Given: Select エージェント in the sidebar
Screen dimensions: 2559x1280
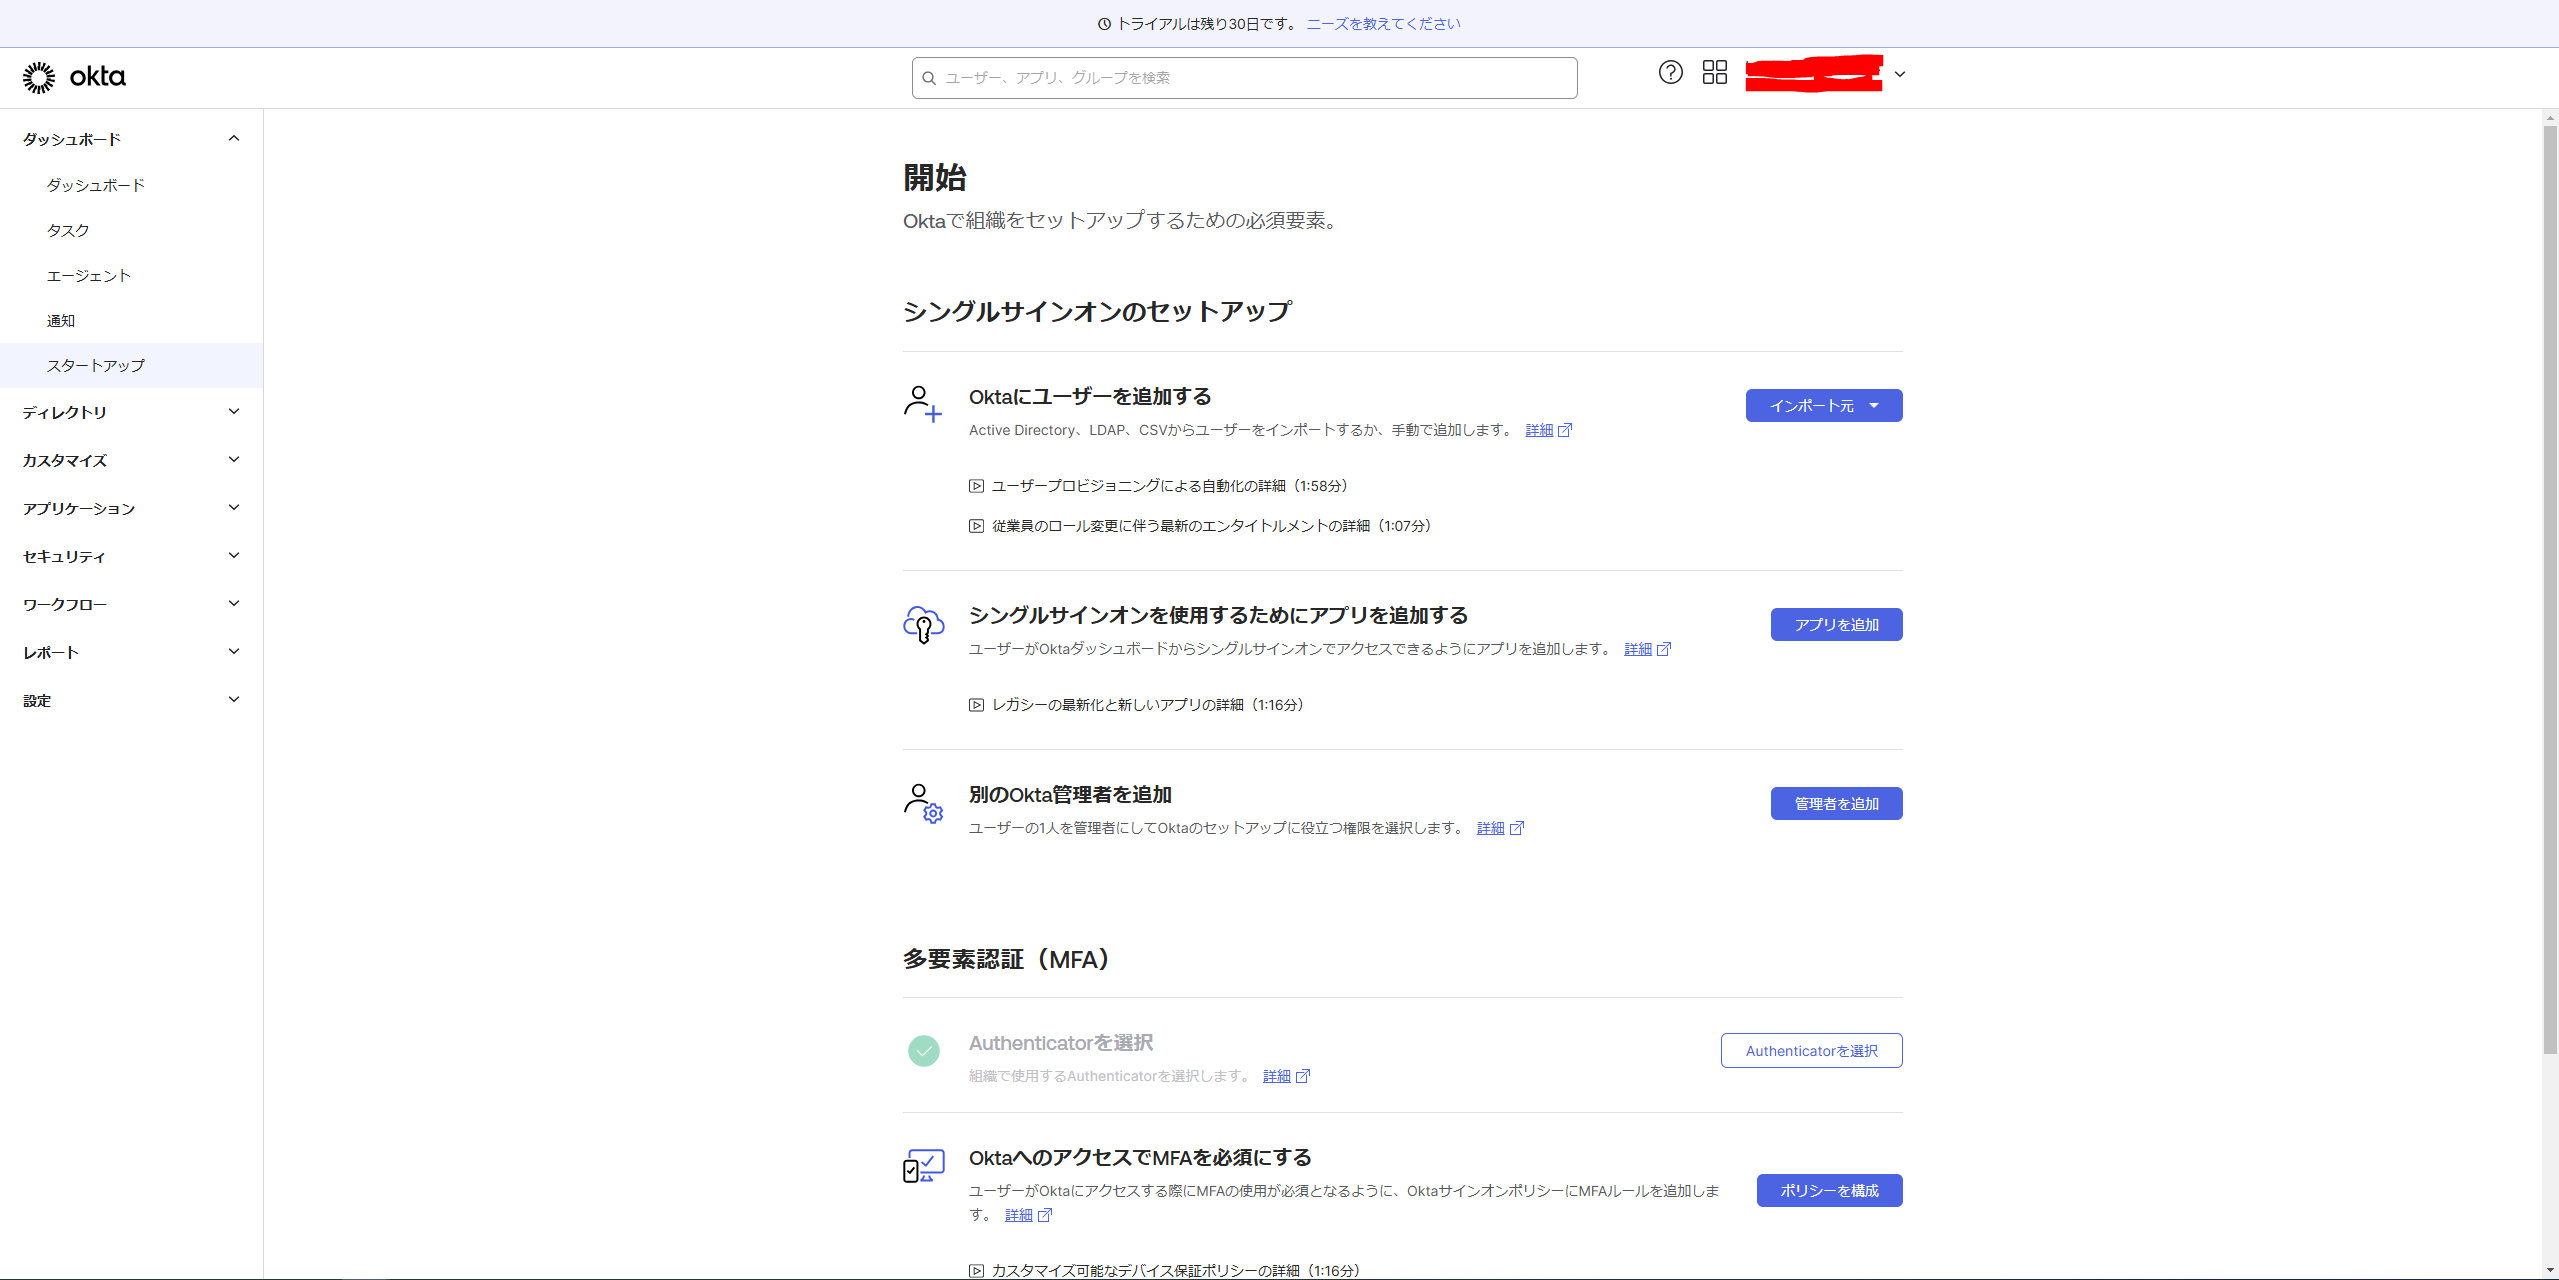Looking at the screenshot, I should point(89,275).
